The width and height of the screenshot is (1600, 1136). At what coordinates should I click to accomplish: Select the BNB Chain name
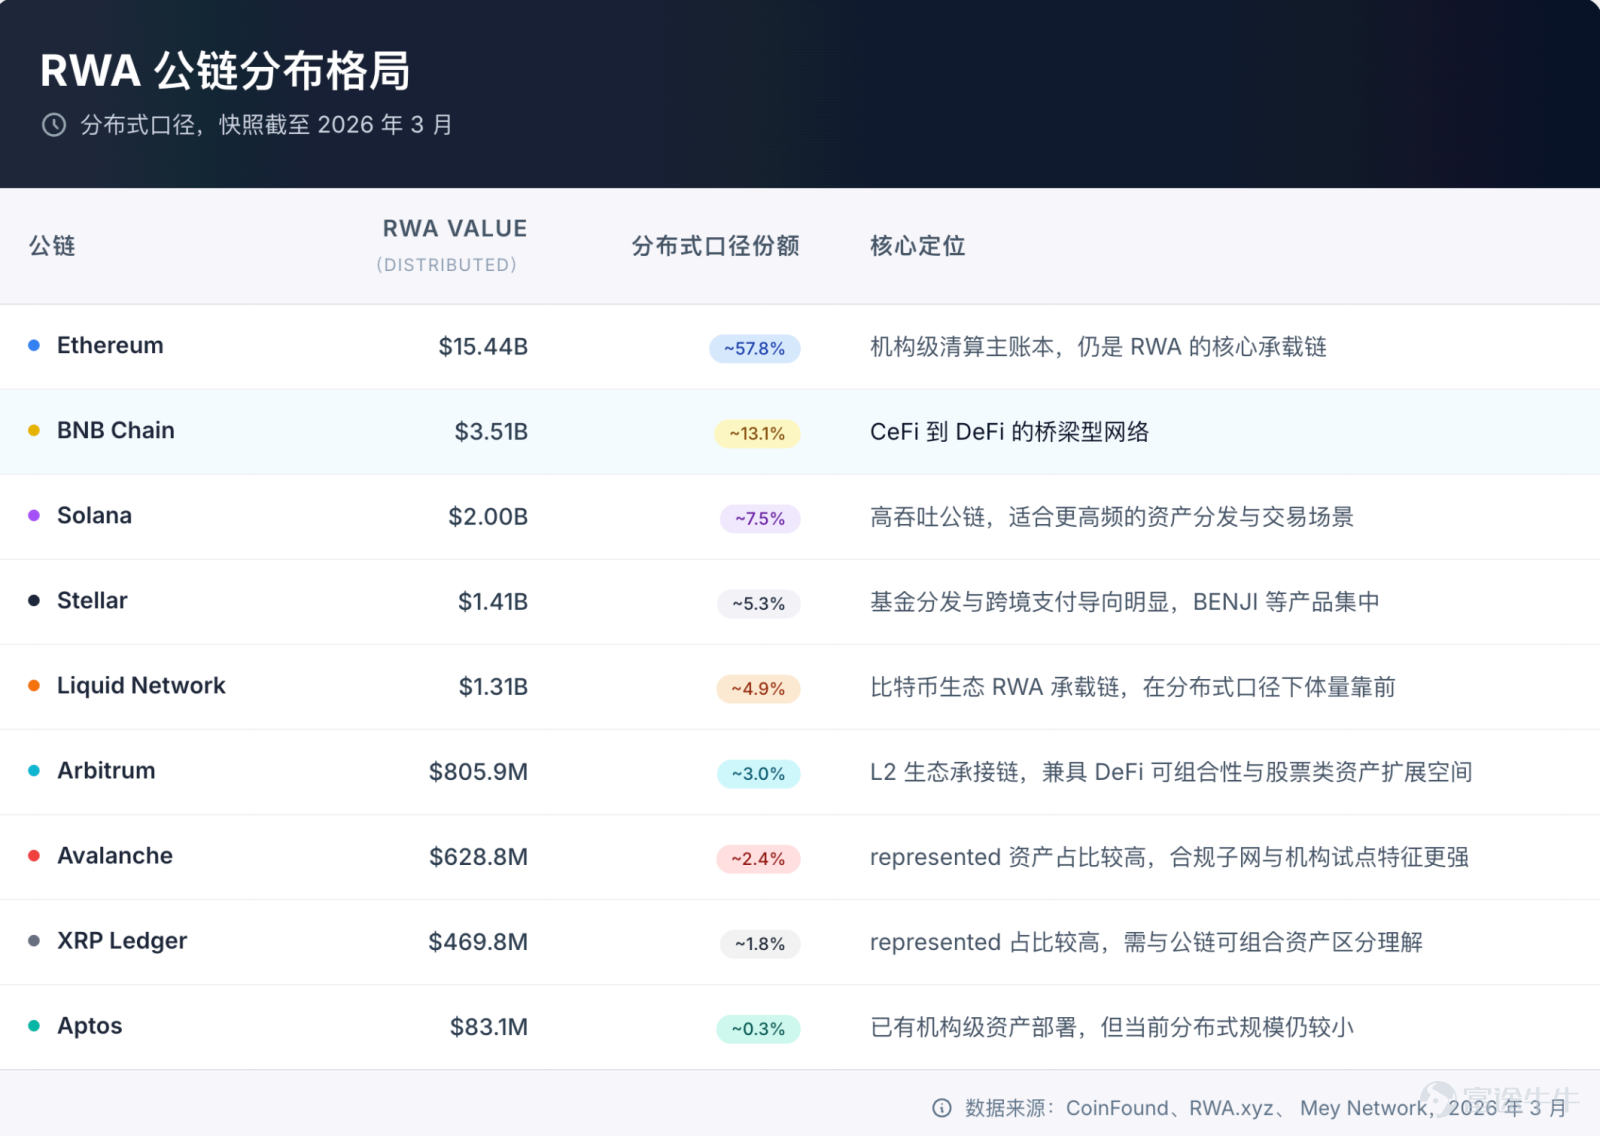tap(116, 430)
